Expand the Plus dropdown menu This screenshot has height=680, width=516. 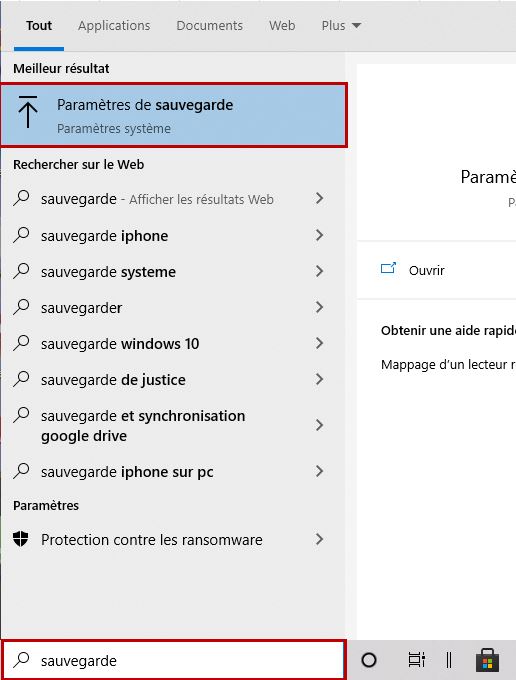341,26
